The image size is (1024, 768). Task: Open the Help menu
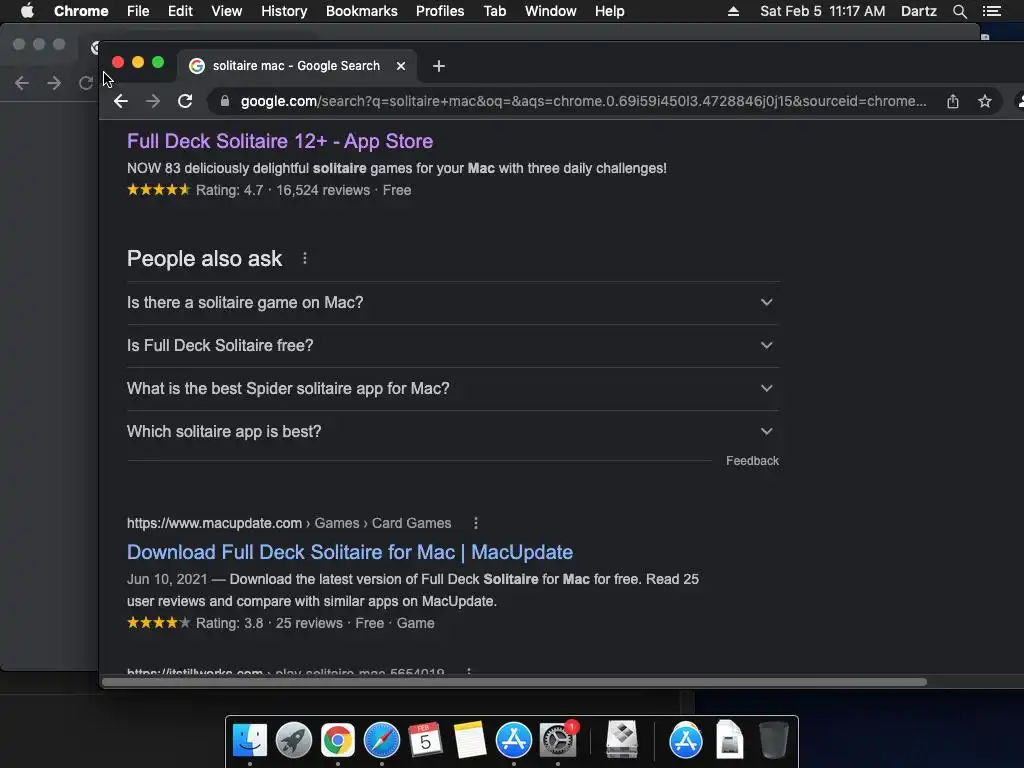(609, 11)
